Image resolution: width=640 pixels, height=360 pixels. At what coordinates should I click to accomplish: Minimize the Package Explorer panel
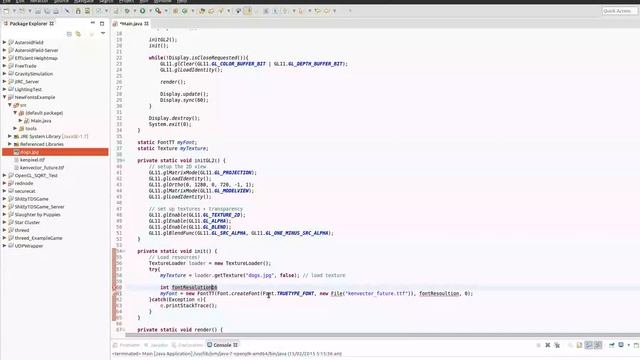click(93, 23)
